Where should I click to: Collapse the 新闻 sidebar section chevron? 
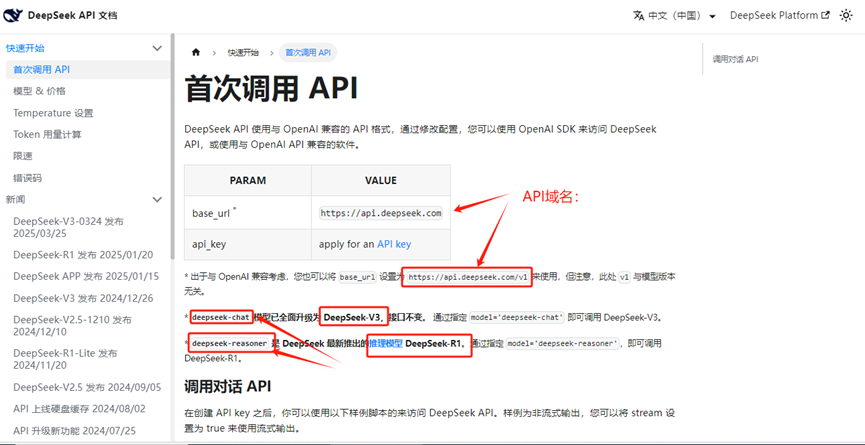pyautogui.click(x=157, y=199)
